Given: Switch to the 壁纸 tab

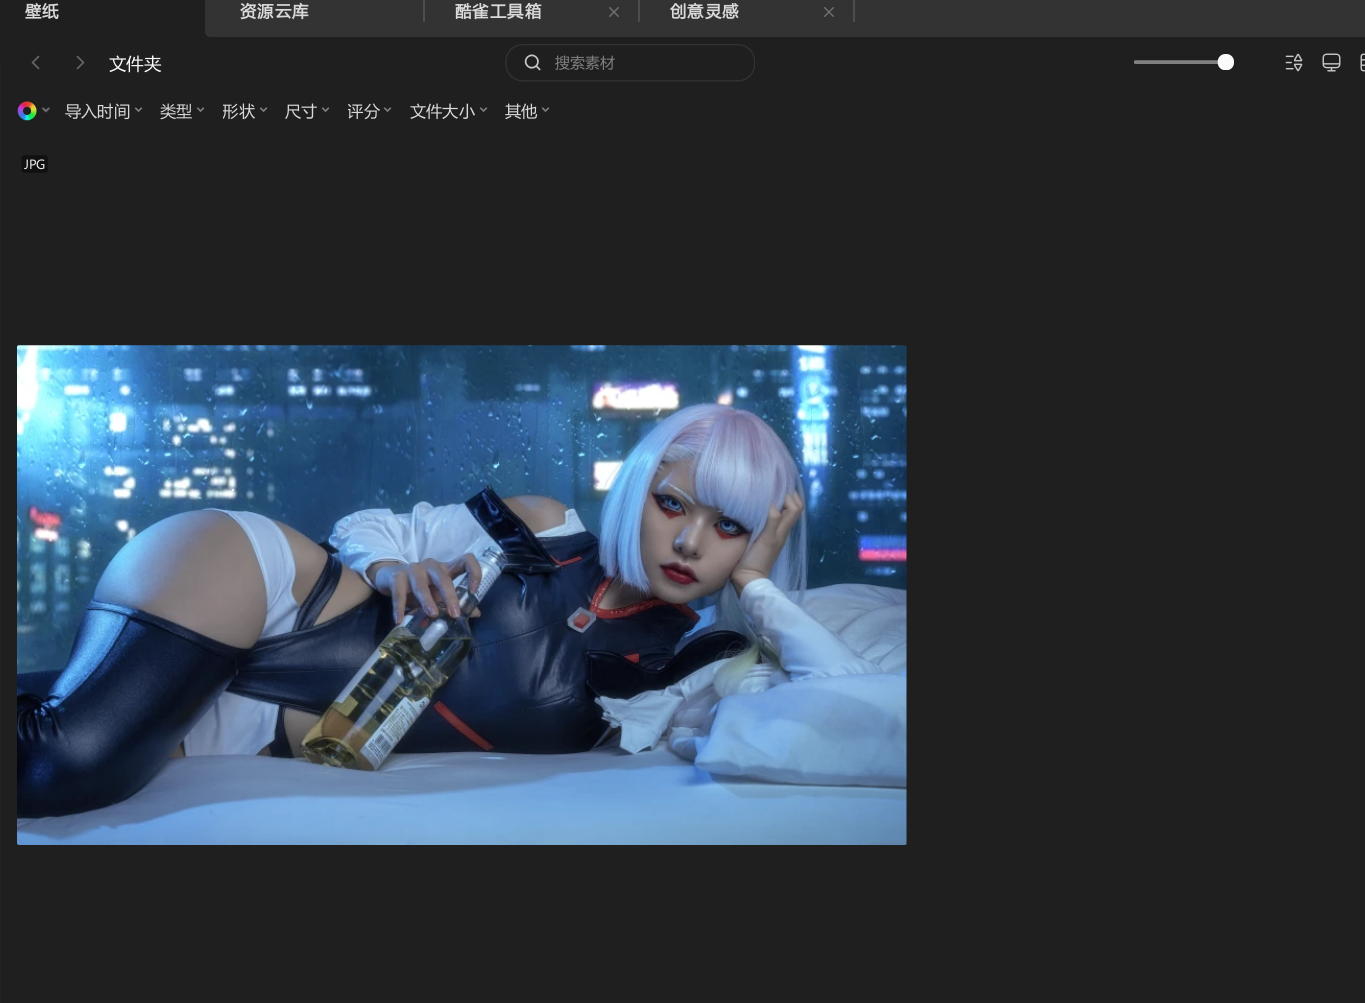Looking at the screenshot, I should click(42, 12).
